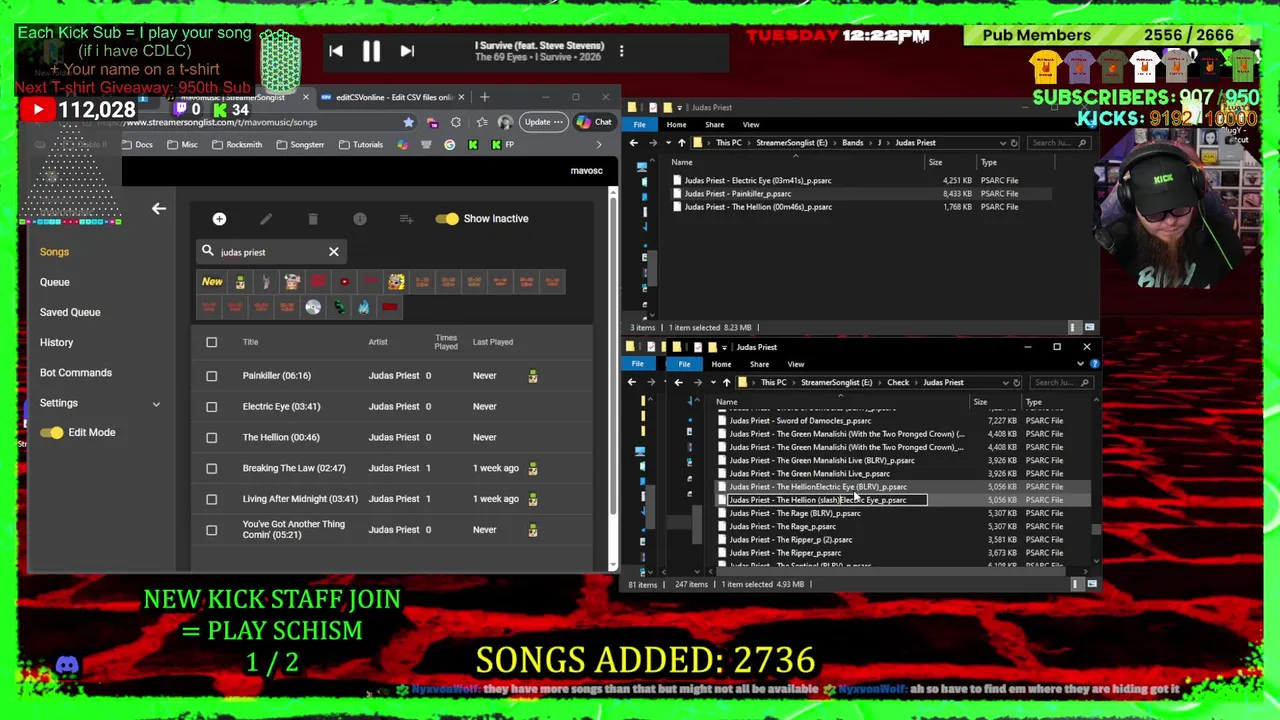The image size is (1280, 720).
Task: Check Breaking The Law (02:47) checkbox
Action: coord(211,468)
